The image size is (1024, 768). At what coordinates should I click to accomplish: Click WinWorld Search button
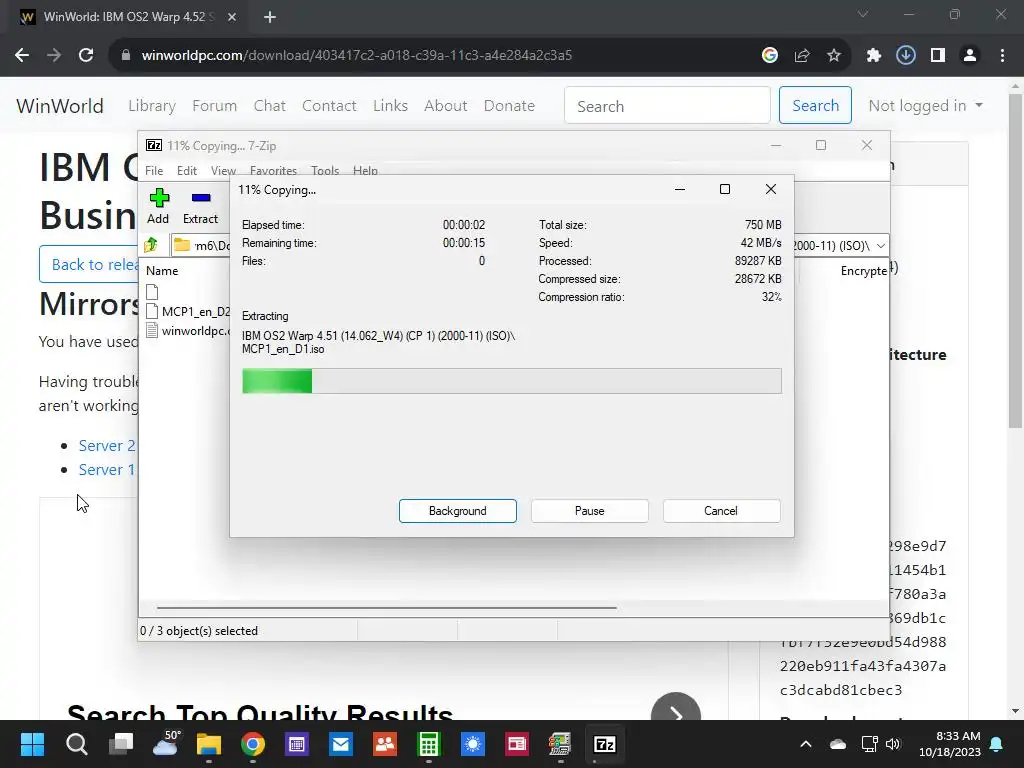pos(815,105)
